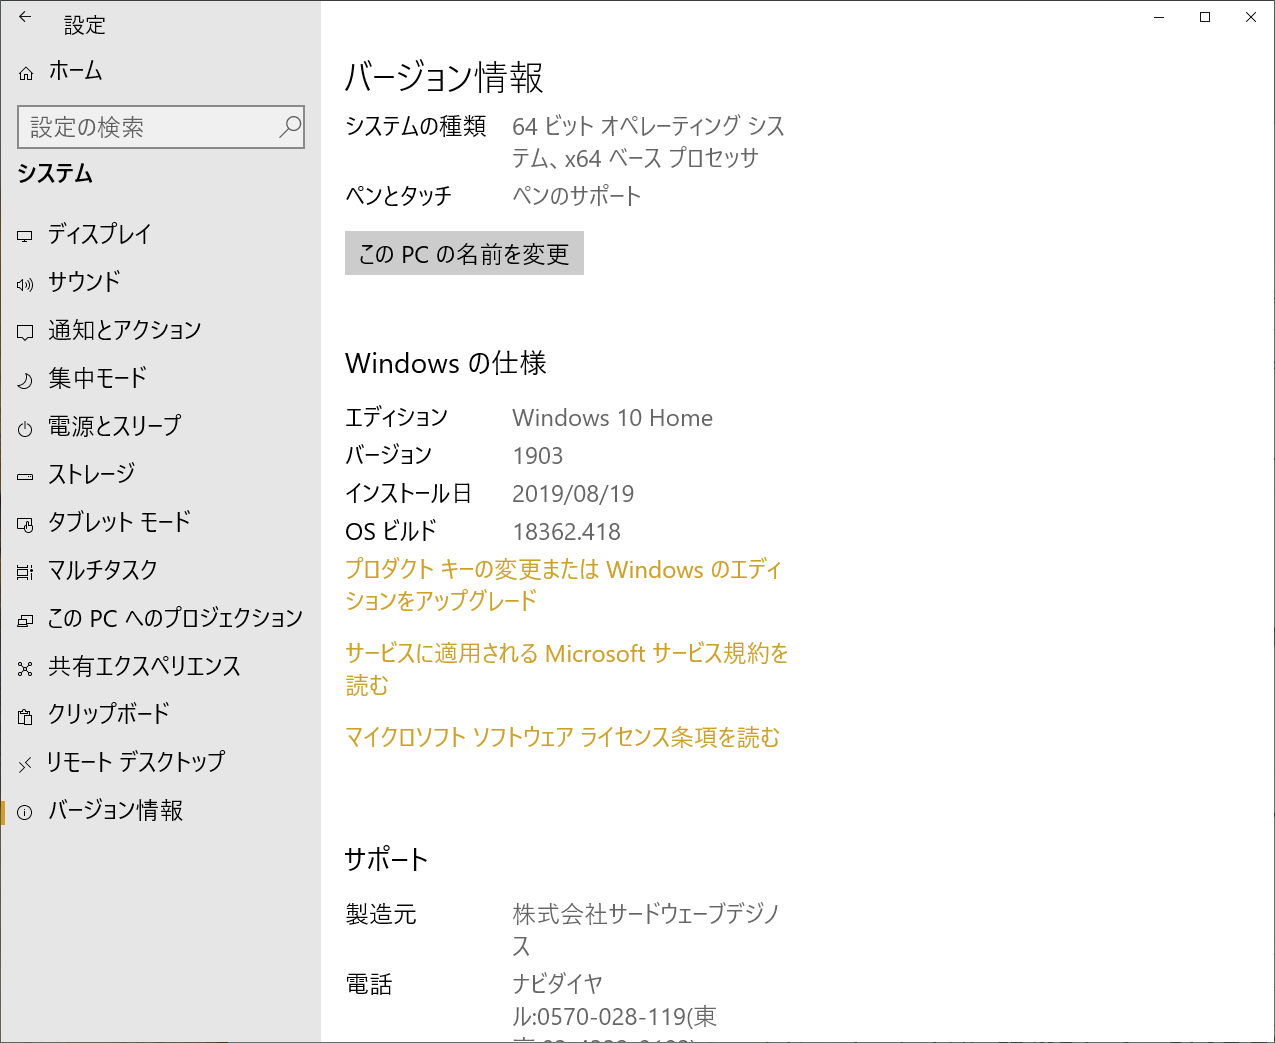The height and width of the screenshot is (1043, 1275).
Task: Click the Remote Desktop icon
Action: 25,765
